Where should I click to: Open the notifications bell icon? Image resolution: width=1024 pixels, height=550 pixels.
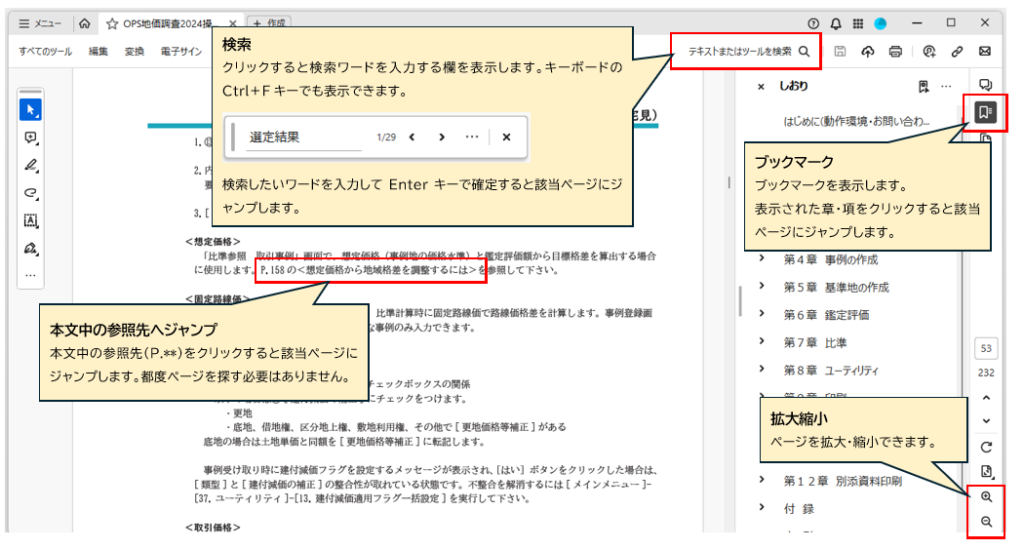pyautogui.click(x=835, y=23)
